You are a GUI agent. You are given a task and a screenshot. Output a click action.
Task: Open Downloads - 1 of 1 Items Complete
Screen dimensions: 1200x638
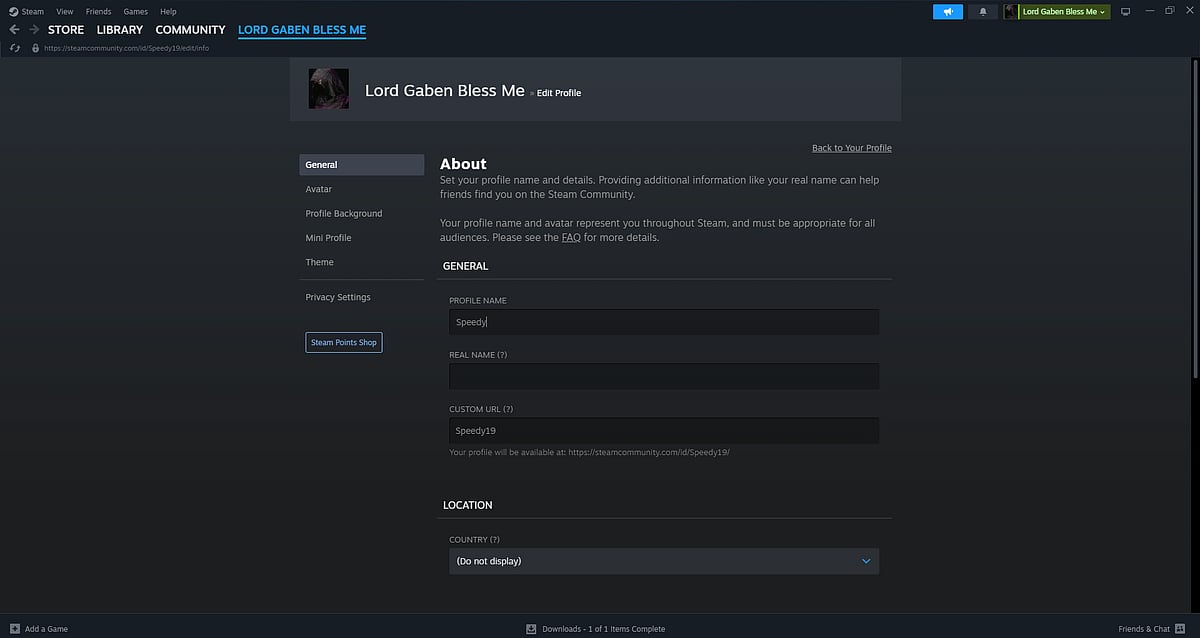(604, 629)
